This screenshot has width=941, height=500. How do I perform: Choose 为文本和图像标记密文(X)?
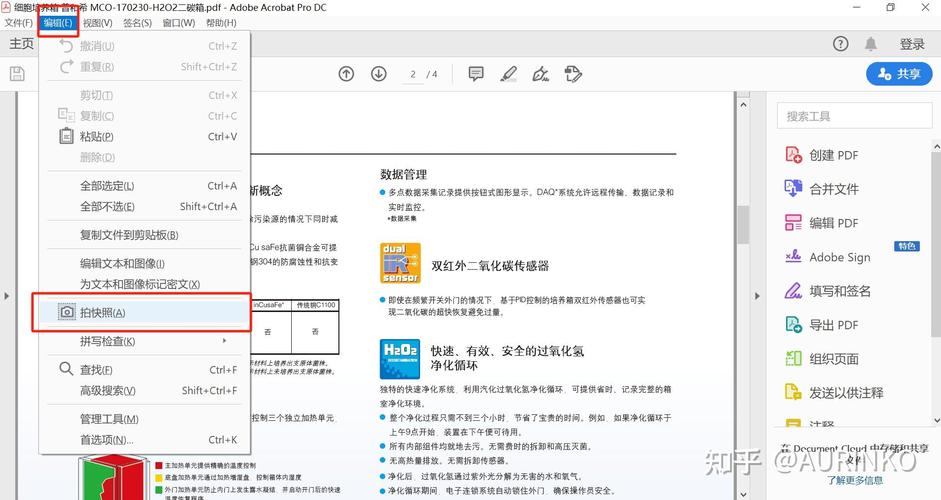click(x=145, y=284)
